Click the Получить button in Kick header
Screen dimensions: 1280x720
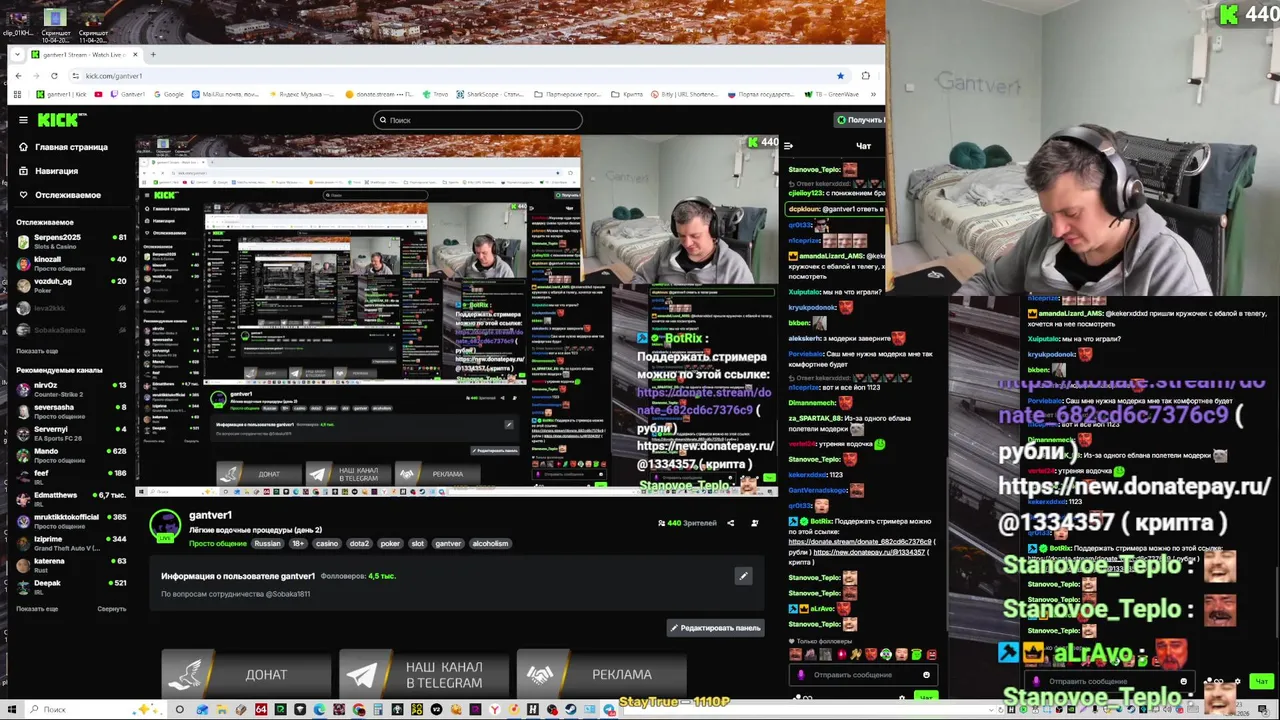(x=860, y=120)
